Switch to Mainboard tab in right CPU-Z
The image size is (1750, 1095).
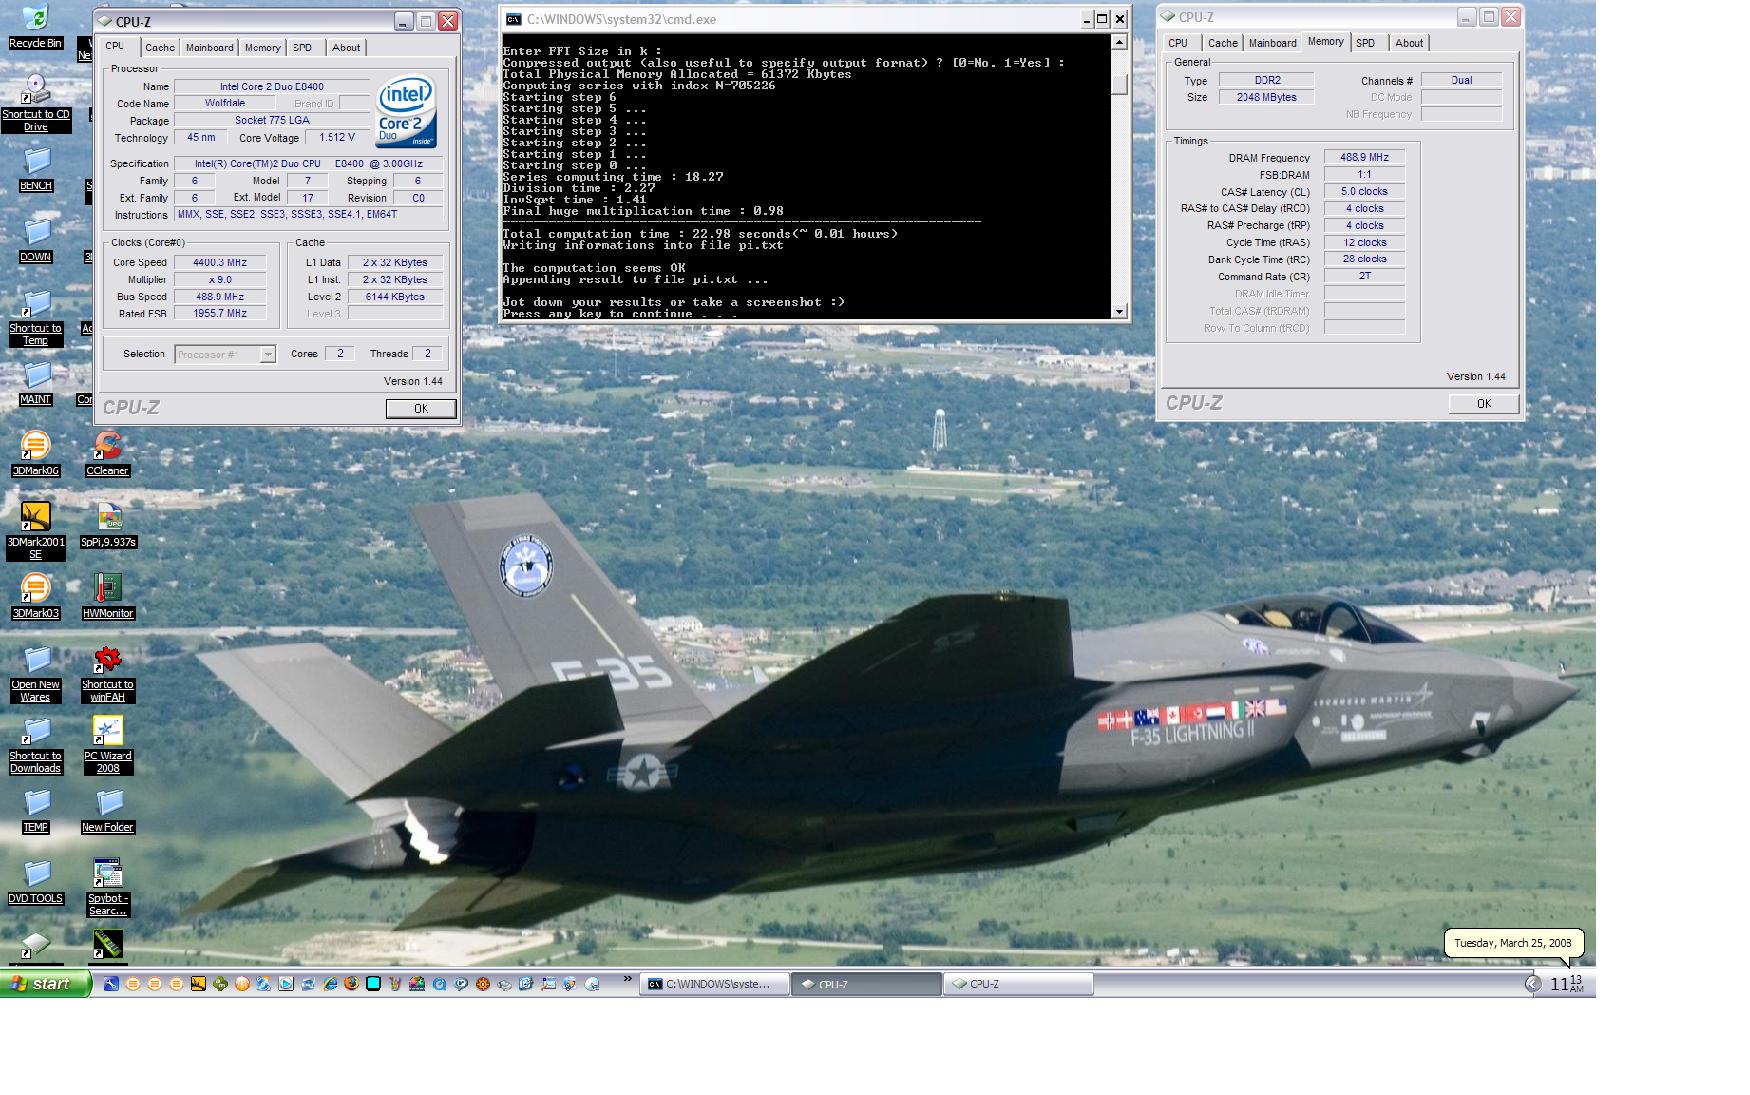click(1272, 43)
